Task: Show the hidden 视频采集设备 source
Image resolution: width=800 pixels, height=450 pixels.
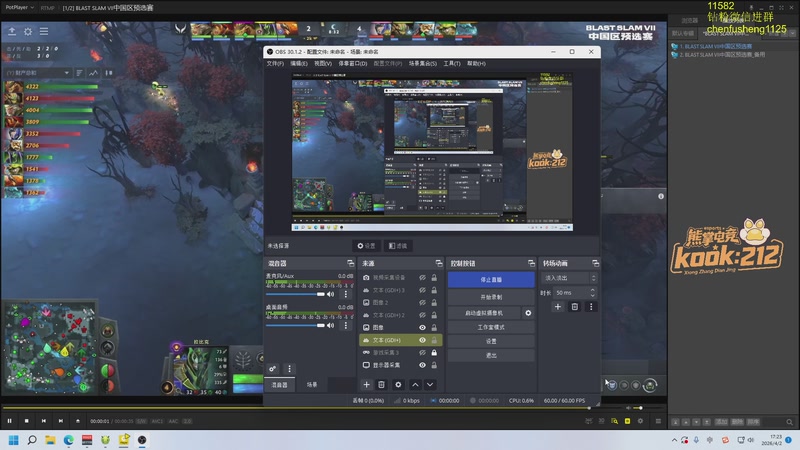Action: point(422,278)
